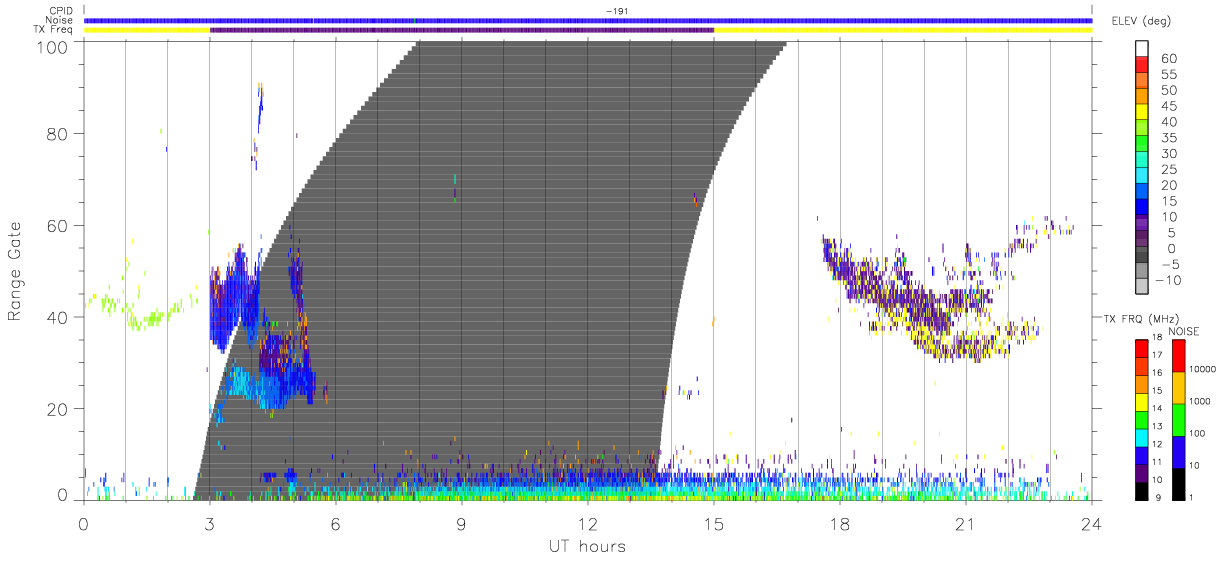
Task: Click the "35" label on the ELEV scale
Action: (1168, 138)
